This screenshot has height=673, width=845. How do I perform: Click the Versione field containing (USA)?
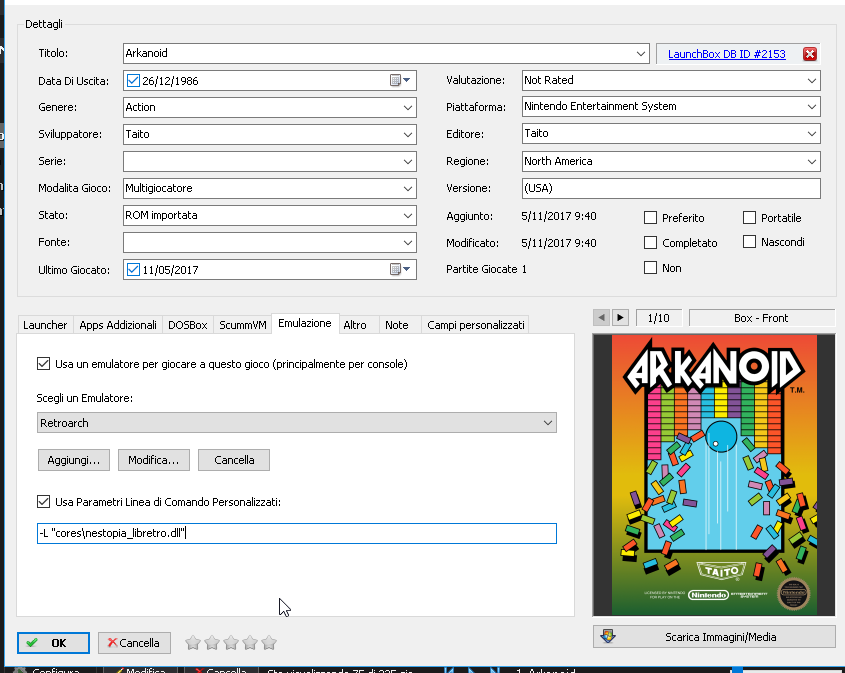pos(671,188)
